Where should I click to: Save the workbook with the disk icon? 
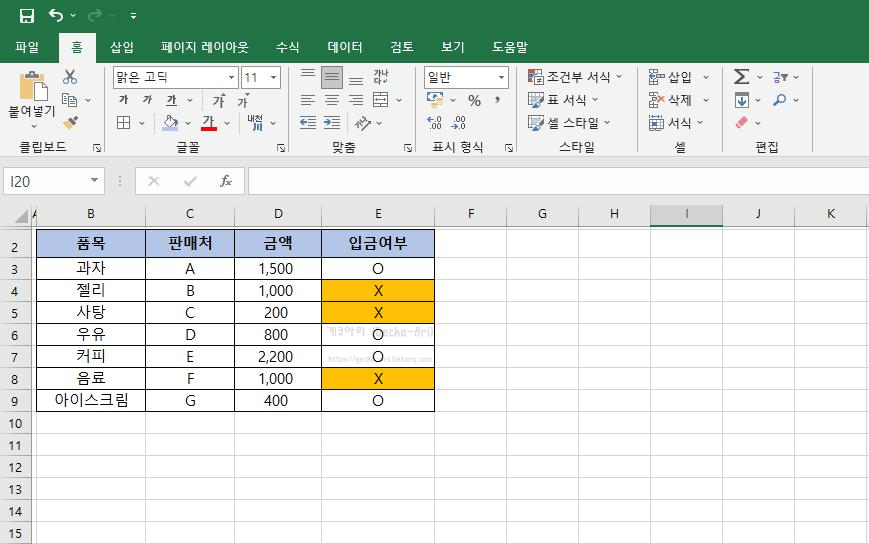coord(27,16)
